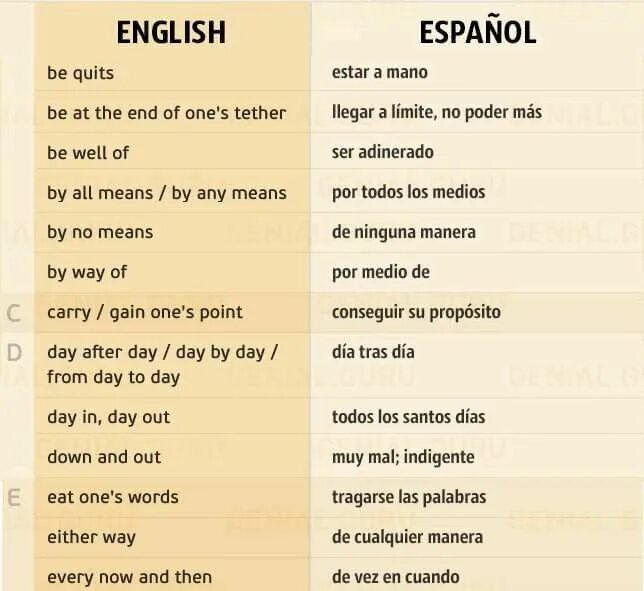Select 'eat one's words' entry

pyautogui.click(x=113, y=497)
